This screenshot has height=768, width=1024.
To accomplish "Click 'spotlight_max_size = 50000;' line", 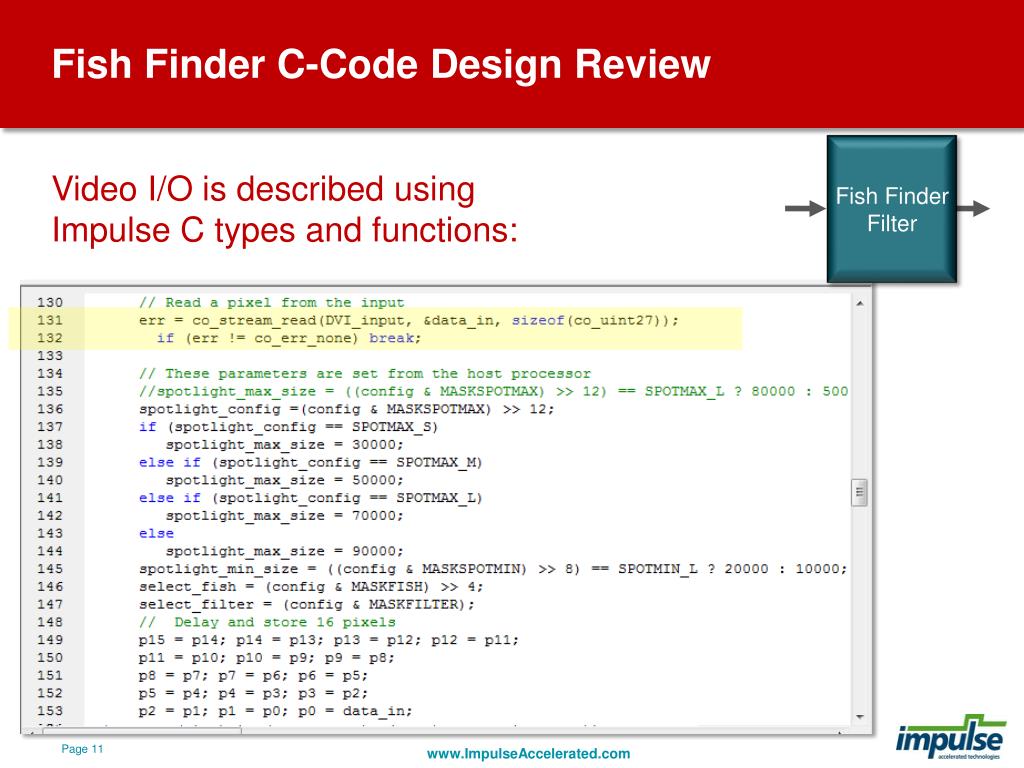I will click(285, 480).
